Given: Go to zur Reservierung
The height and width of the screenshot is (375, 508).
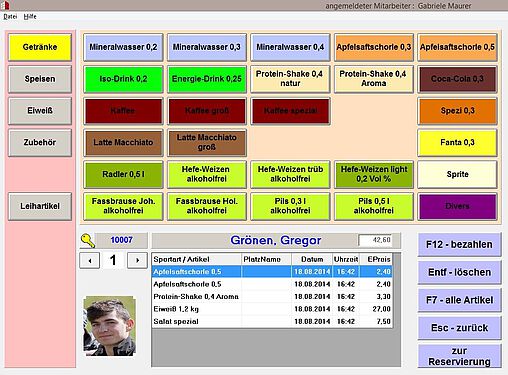Looking at the screenshot, I should 459,356.
